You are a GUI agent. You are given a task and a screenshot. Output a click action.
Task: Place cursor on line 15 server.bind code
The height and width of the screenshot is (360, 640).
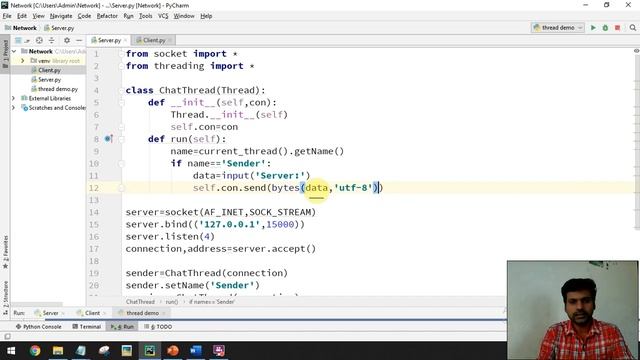(215, 224)
